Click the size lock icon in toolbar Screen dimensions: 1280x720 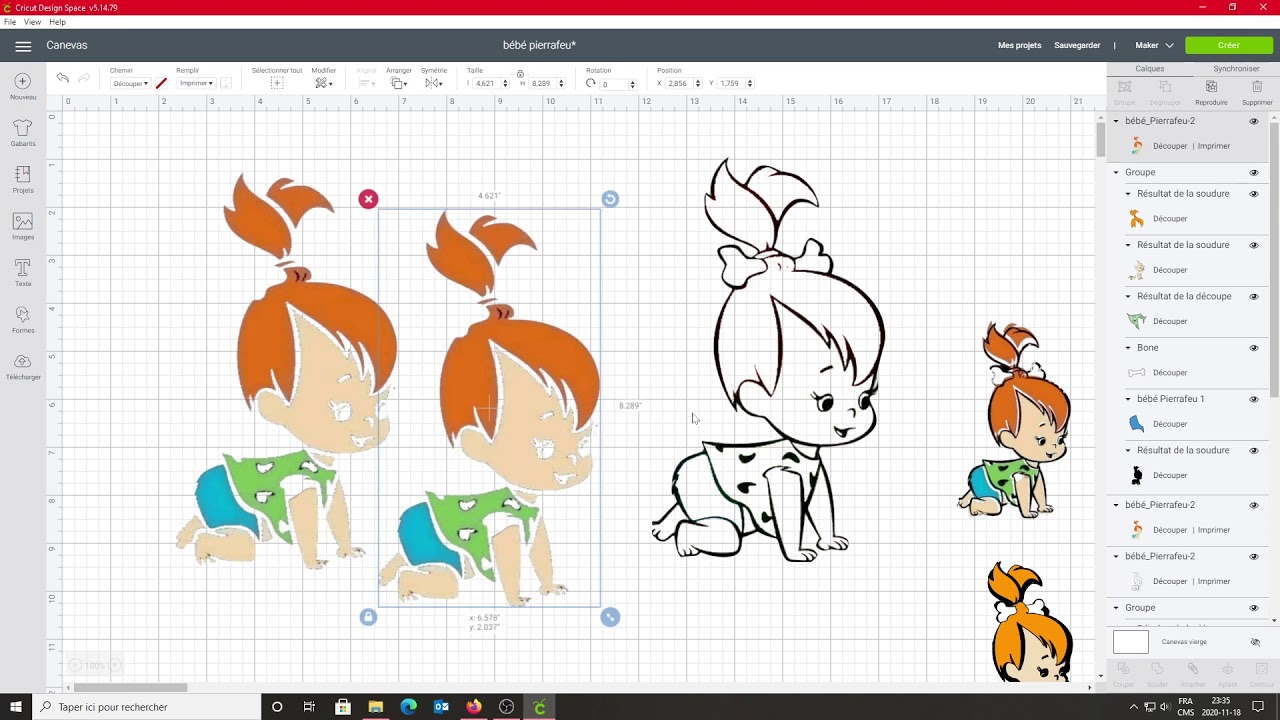[520, 73]
